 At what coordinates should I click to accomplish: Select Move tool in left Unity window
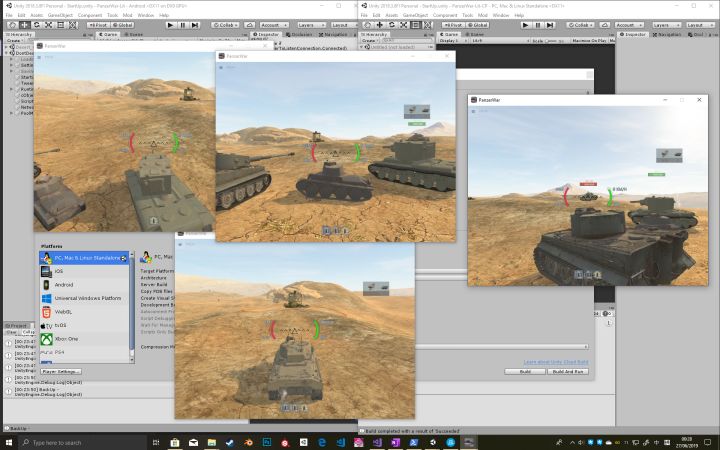coord(25,25)
